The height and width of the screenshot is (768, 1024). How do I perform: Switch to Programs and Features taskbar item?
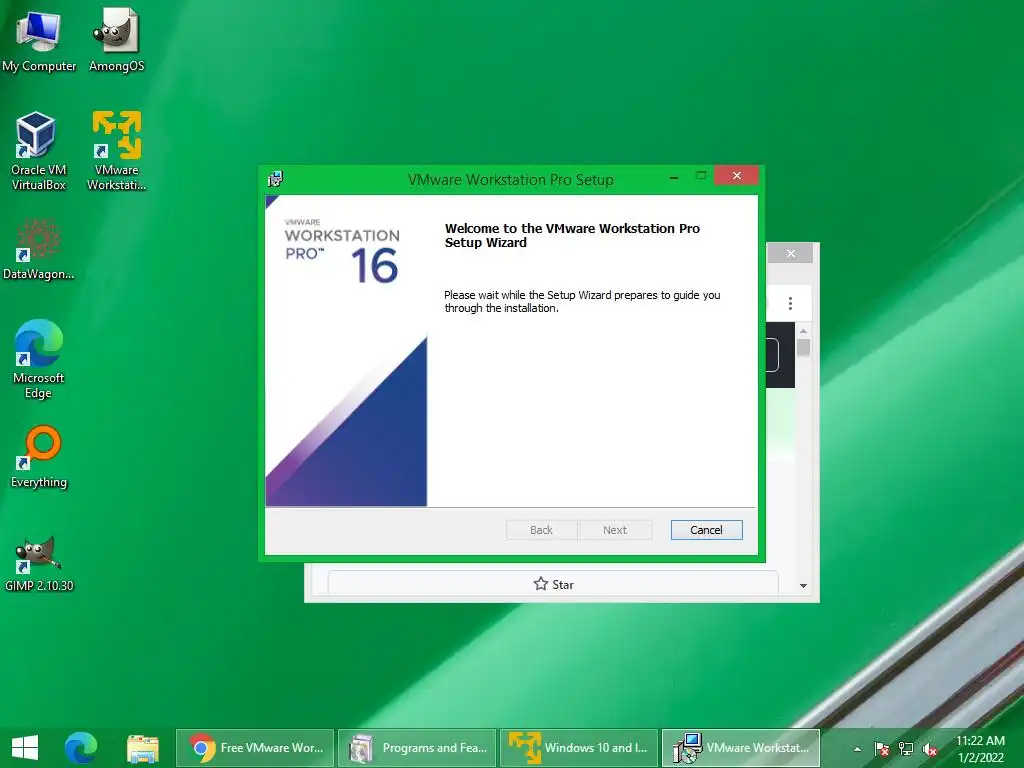pos(417,748)
